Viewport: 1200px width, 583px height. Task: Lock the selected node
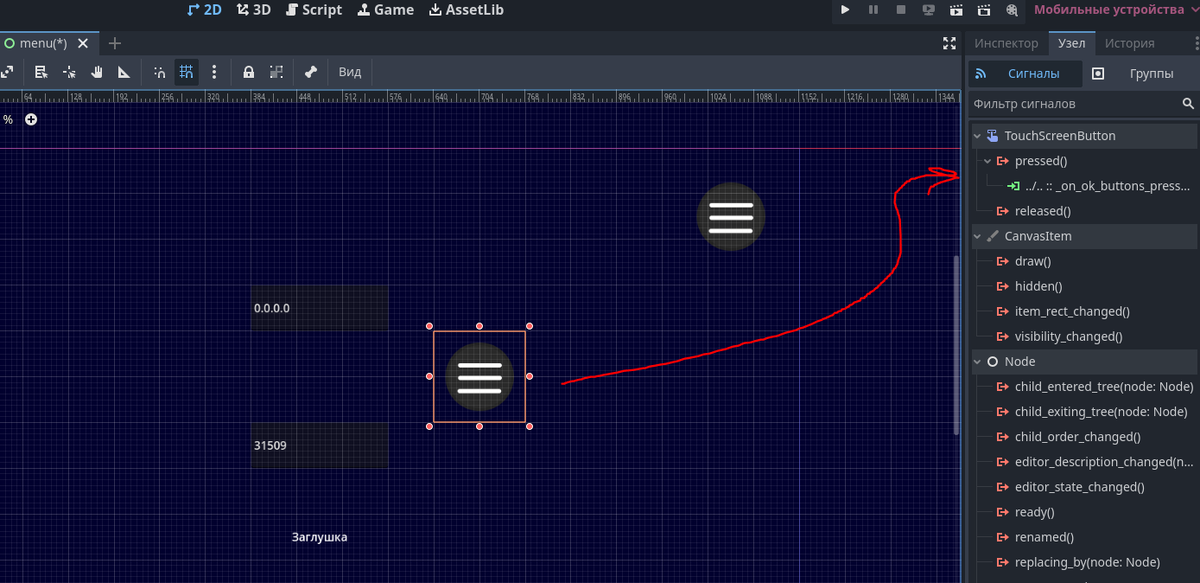click(248, 72)
